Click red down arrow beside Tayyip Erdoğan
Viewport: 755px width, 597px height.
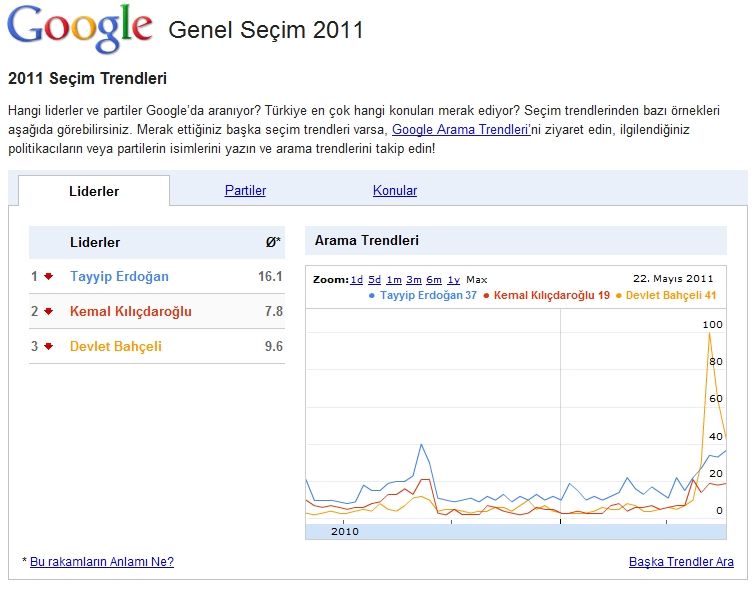(x=48, y=277)
